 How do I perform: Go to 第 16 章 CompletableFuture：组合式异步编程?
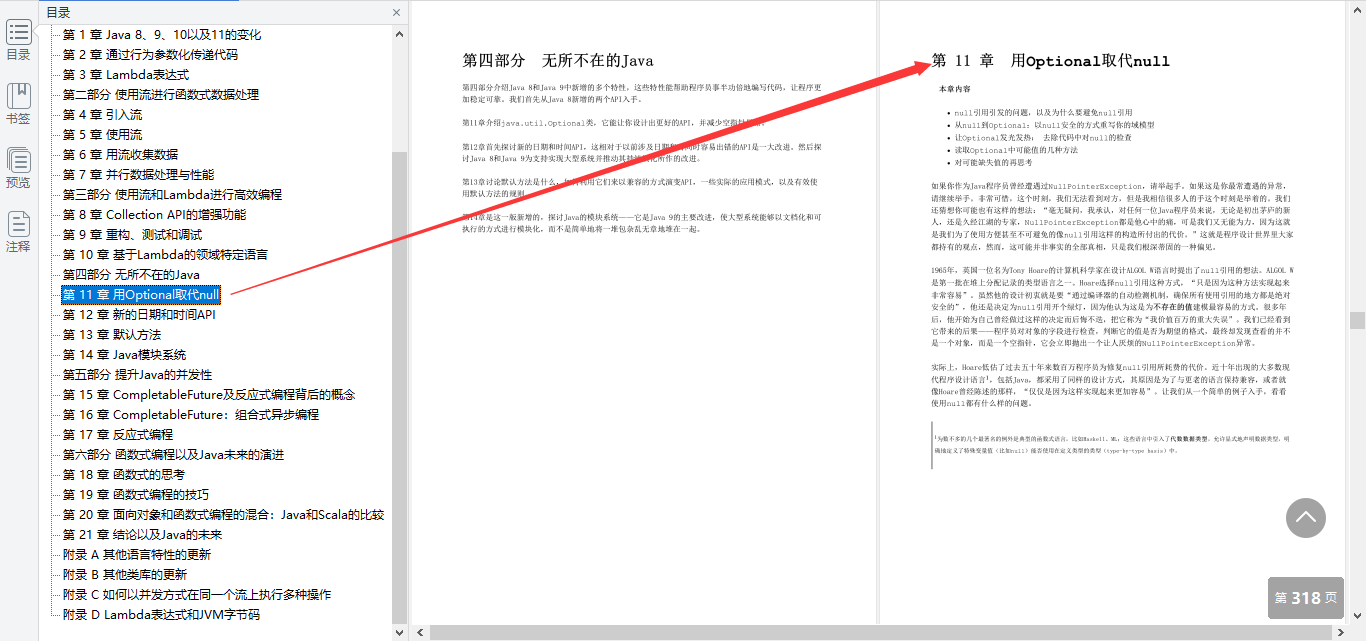[191, 414]
